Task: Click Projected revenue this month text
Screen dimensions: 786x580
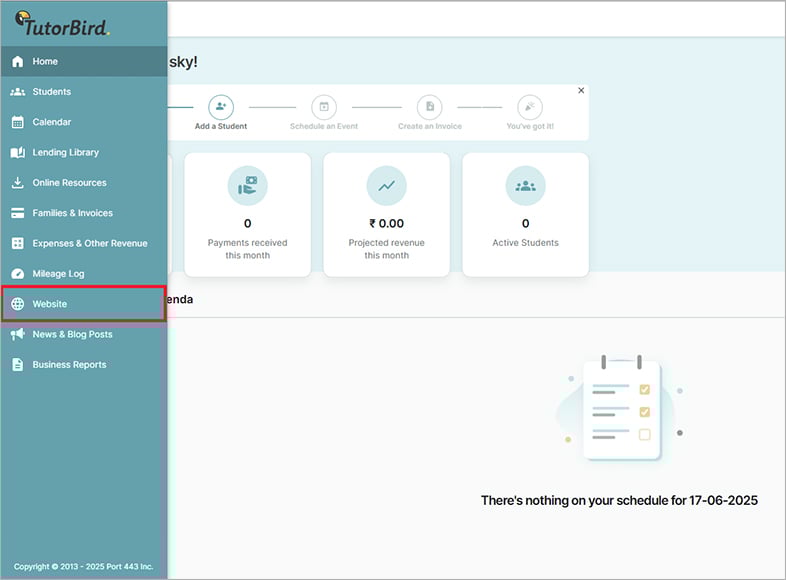Action: 386,249
